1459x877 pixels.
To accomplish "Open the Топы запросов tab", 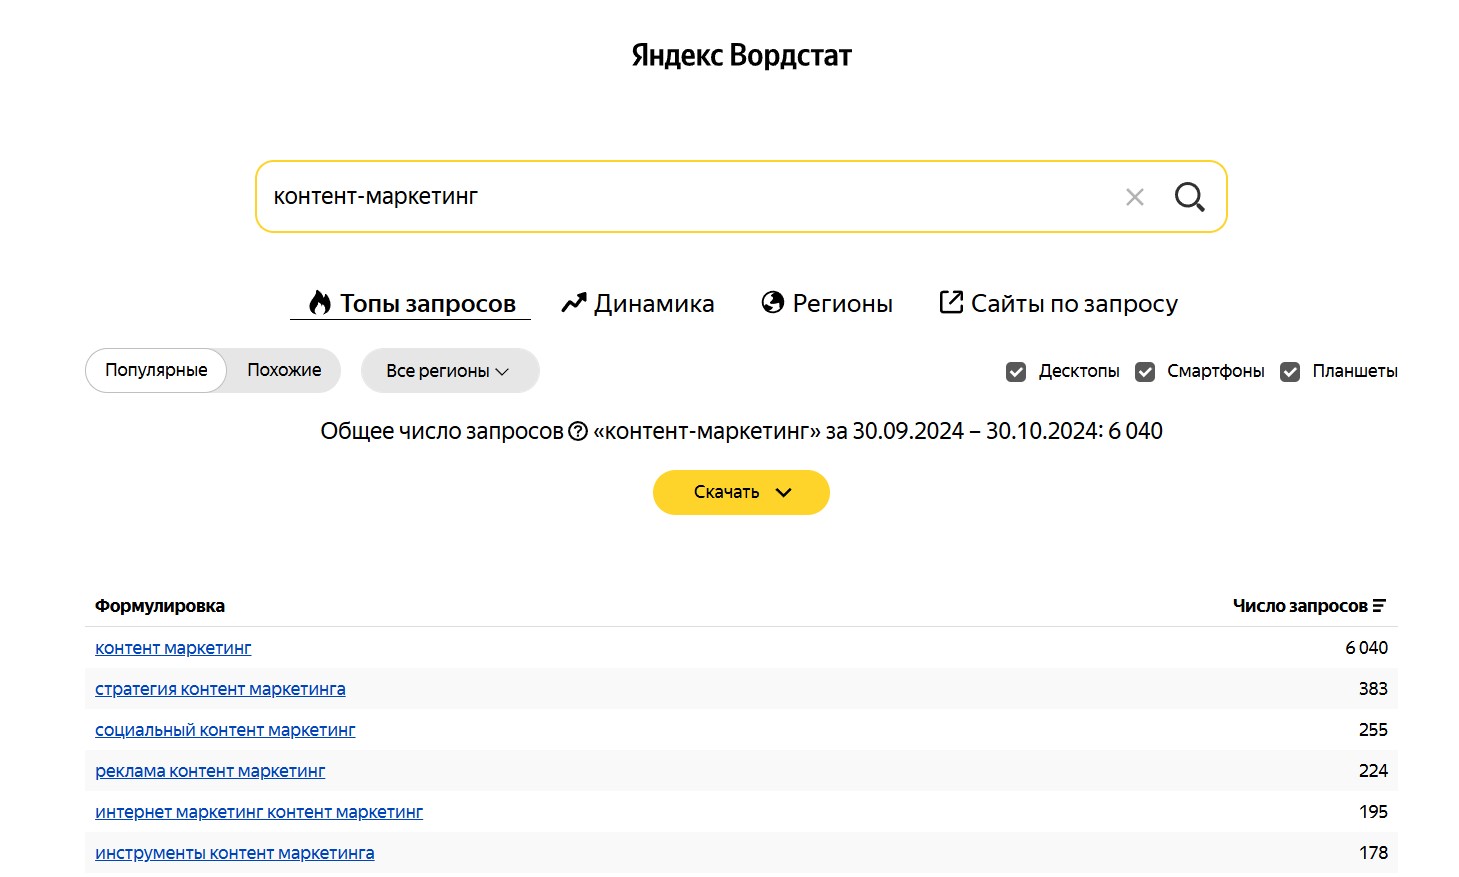I will coord(410,303).
